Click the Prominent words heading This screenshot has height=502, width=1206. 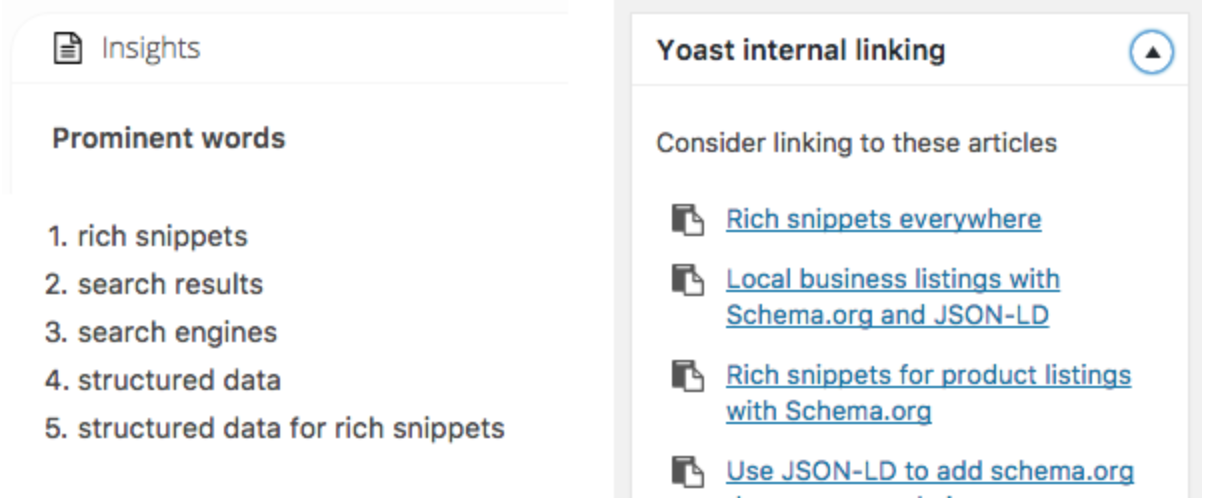168,138
